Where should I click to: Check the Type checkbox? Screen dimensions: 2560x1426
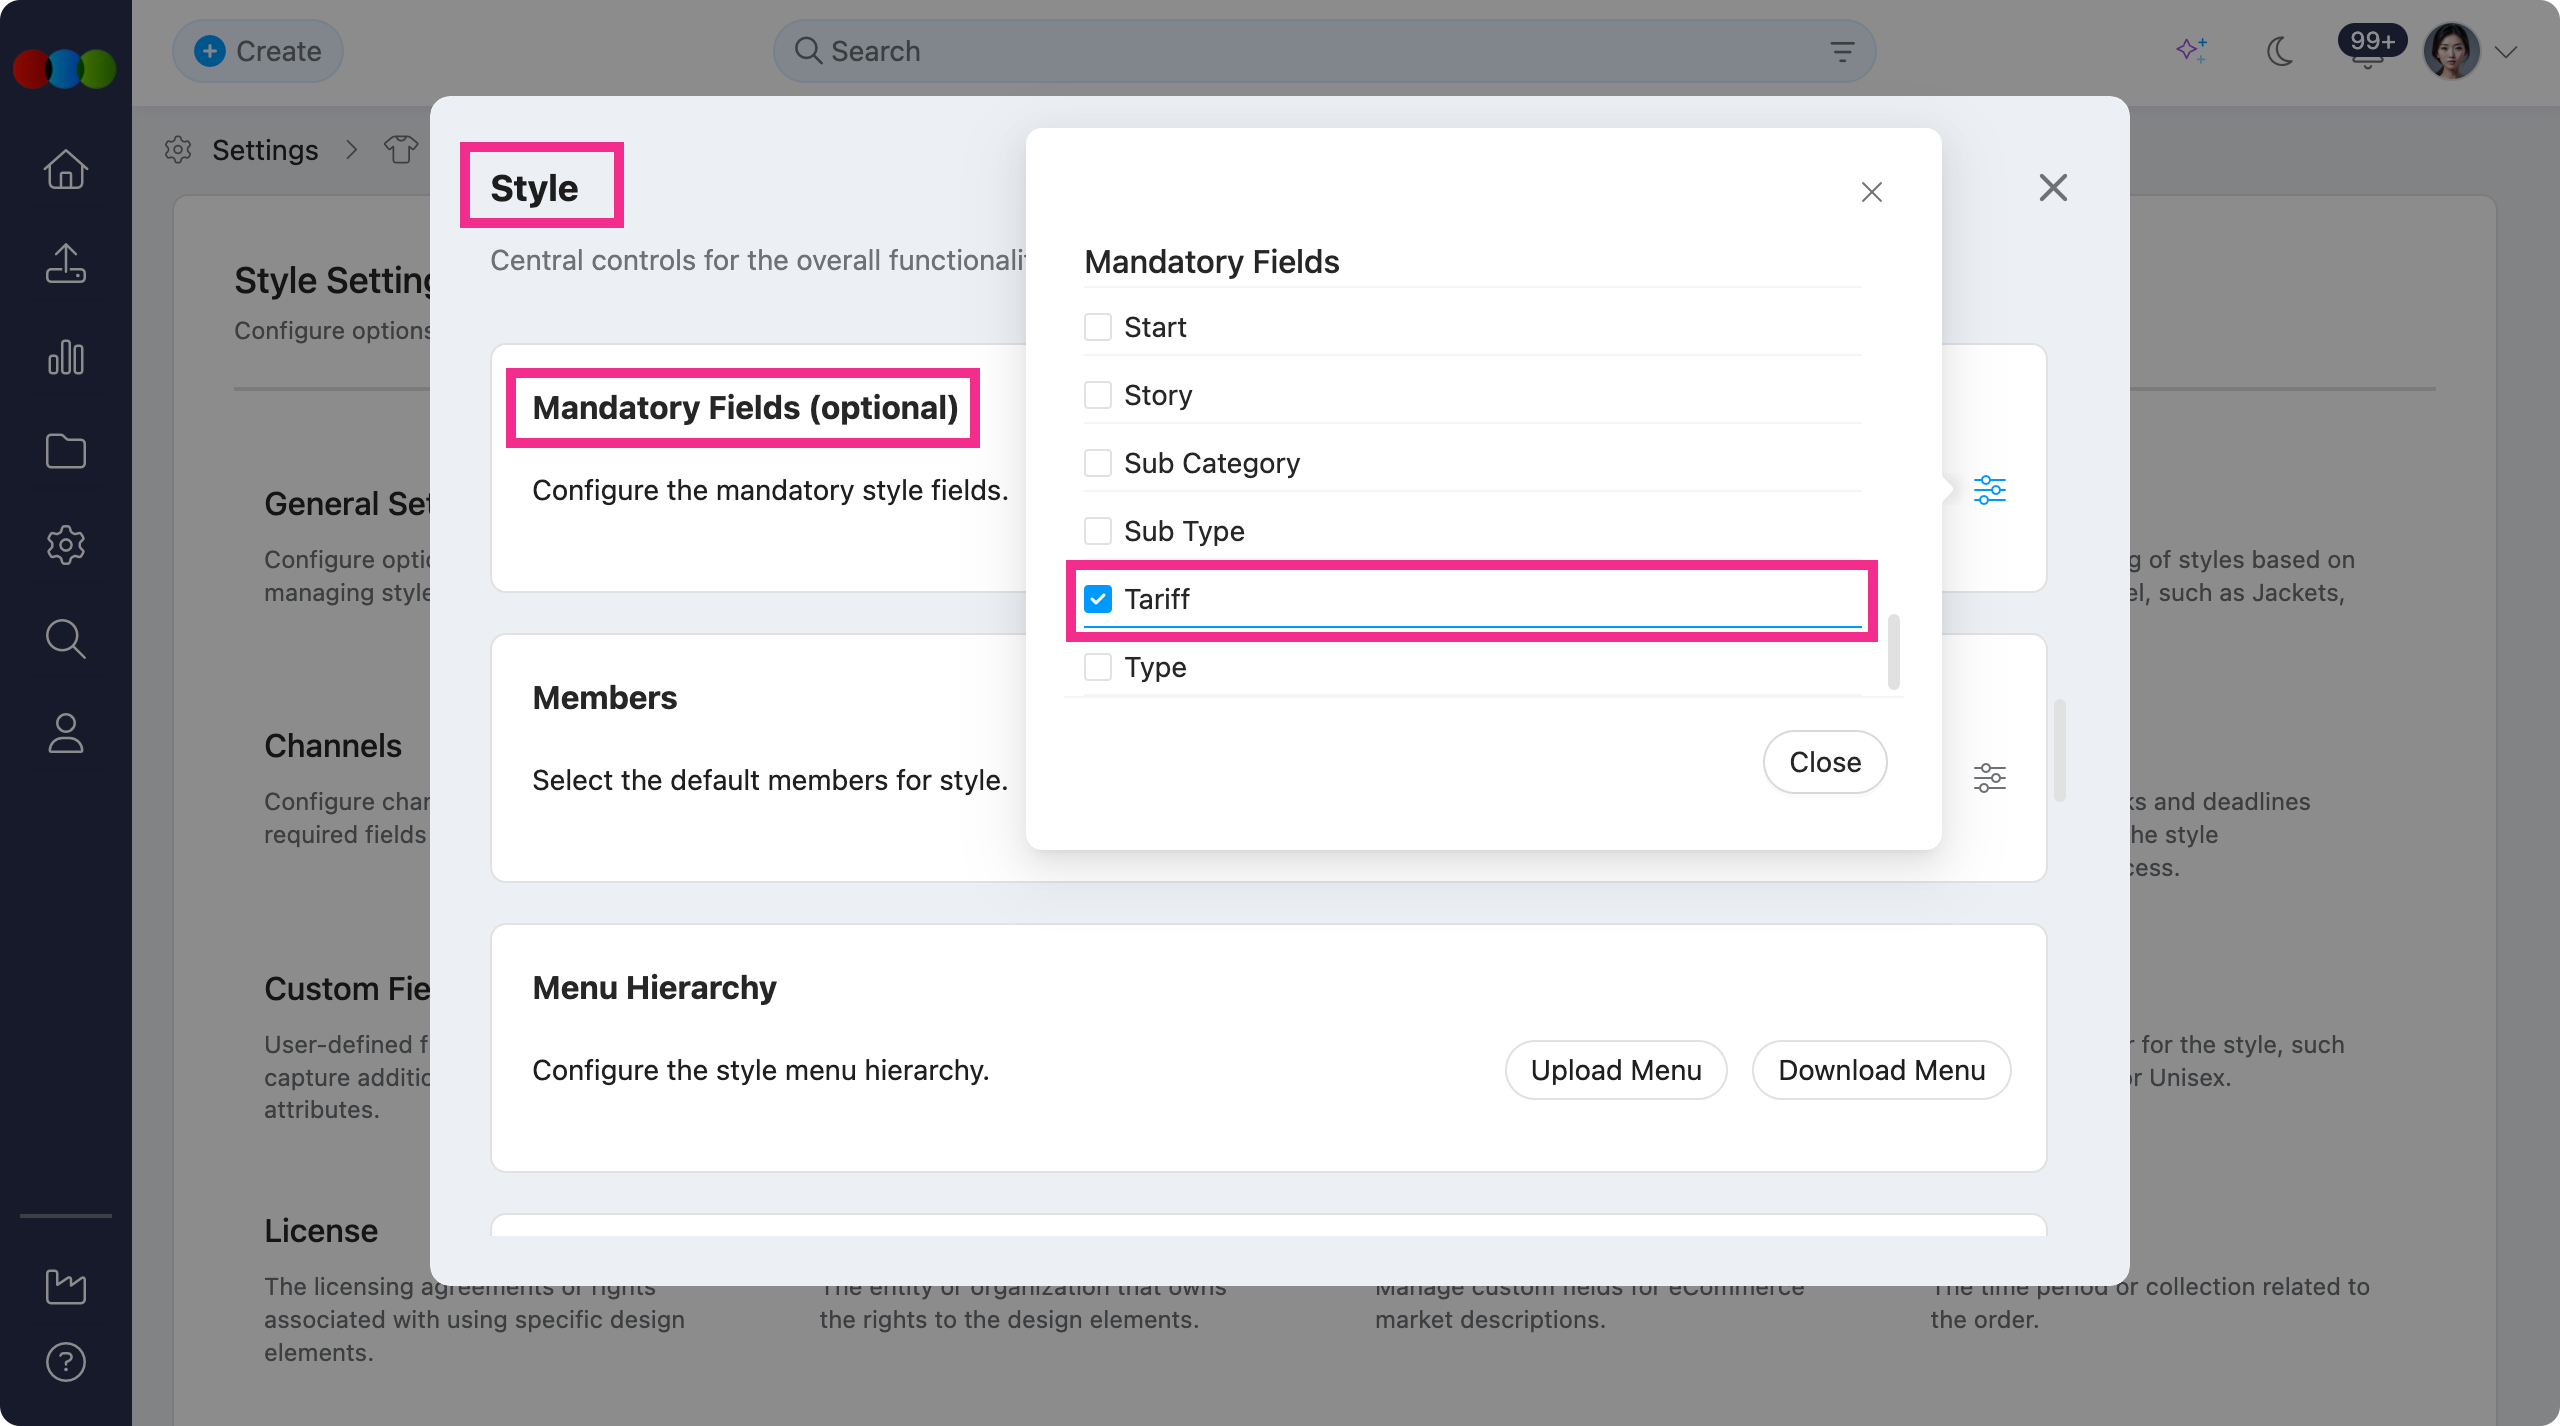coord(1098,667)
